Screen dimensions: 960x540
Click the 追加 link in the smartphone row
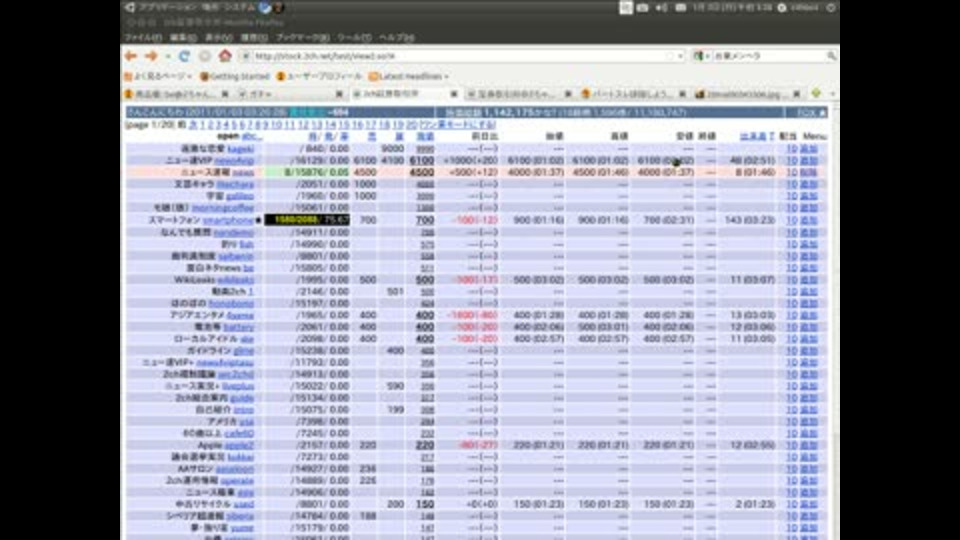click(809, 220)
